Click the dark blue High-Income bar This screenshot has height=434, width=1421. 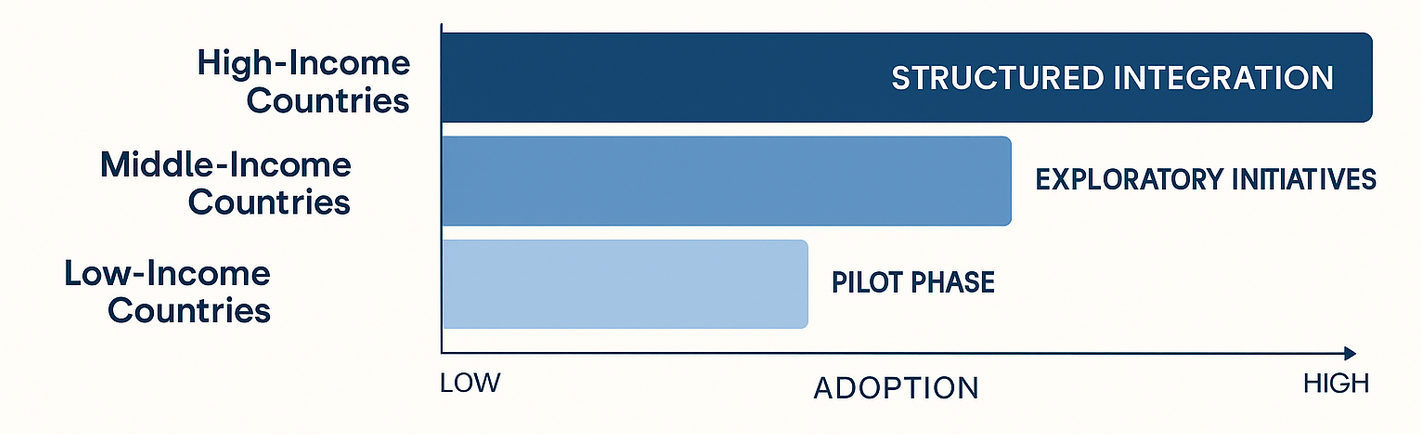tap(660, 78)
